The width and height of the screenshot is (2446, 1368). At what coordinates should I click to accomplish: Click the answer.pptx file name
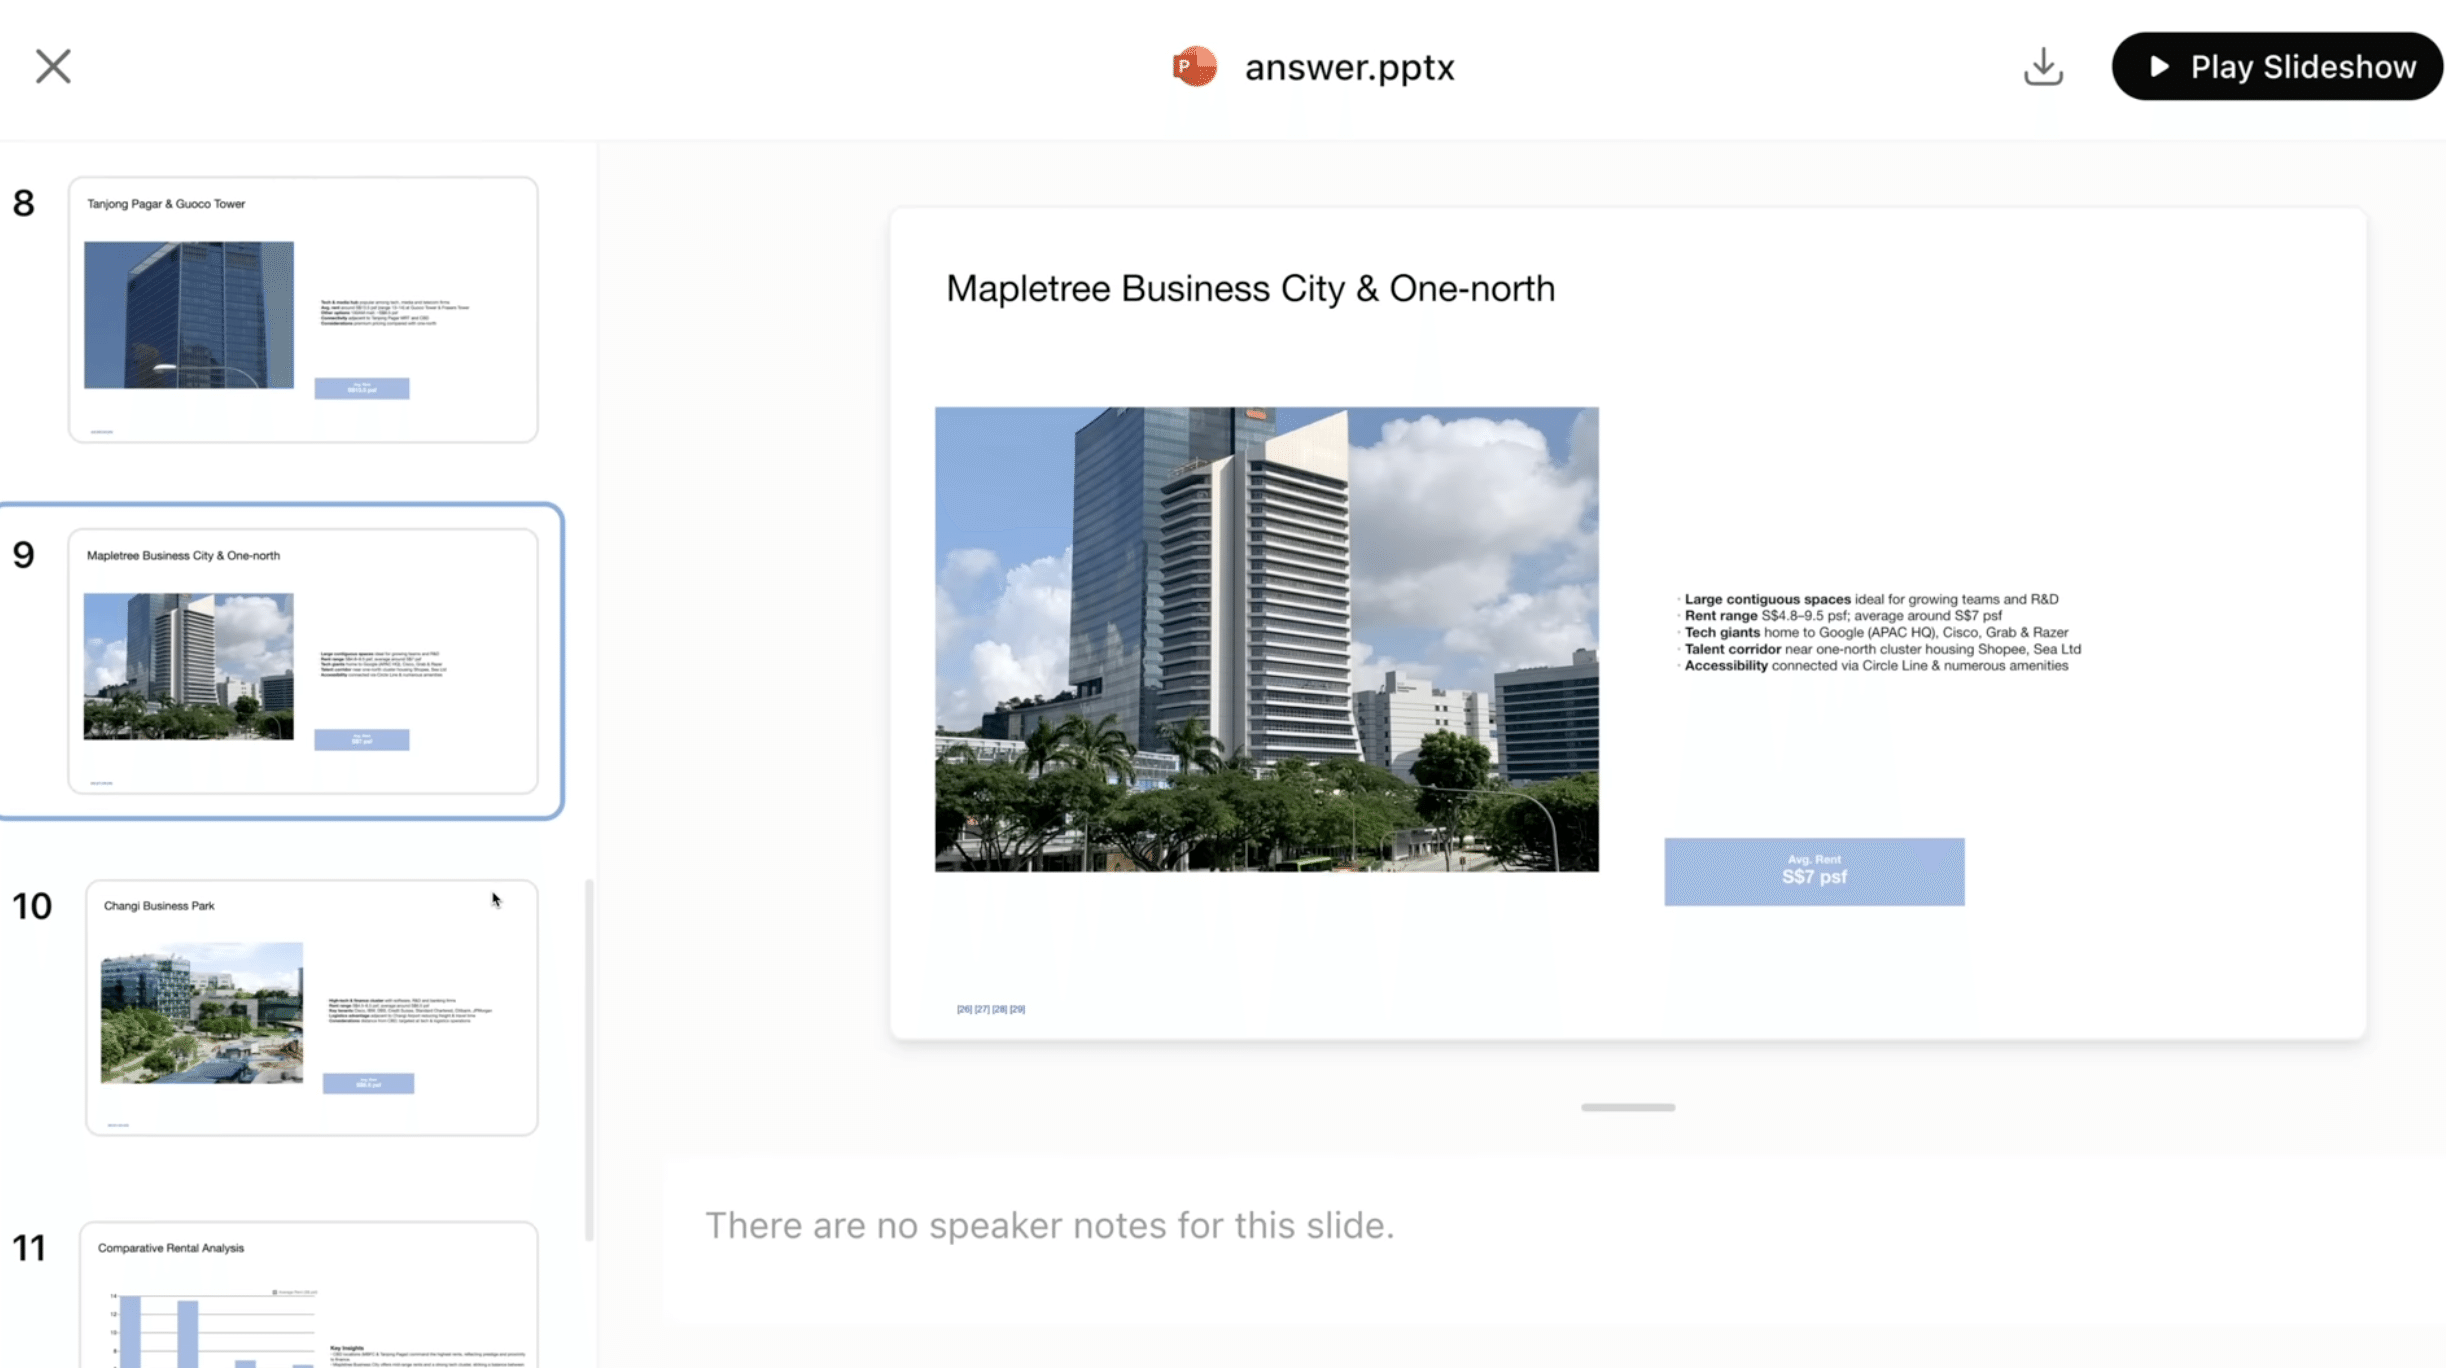point(1349,67)
